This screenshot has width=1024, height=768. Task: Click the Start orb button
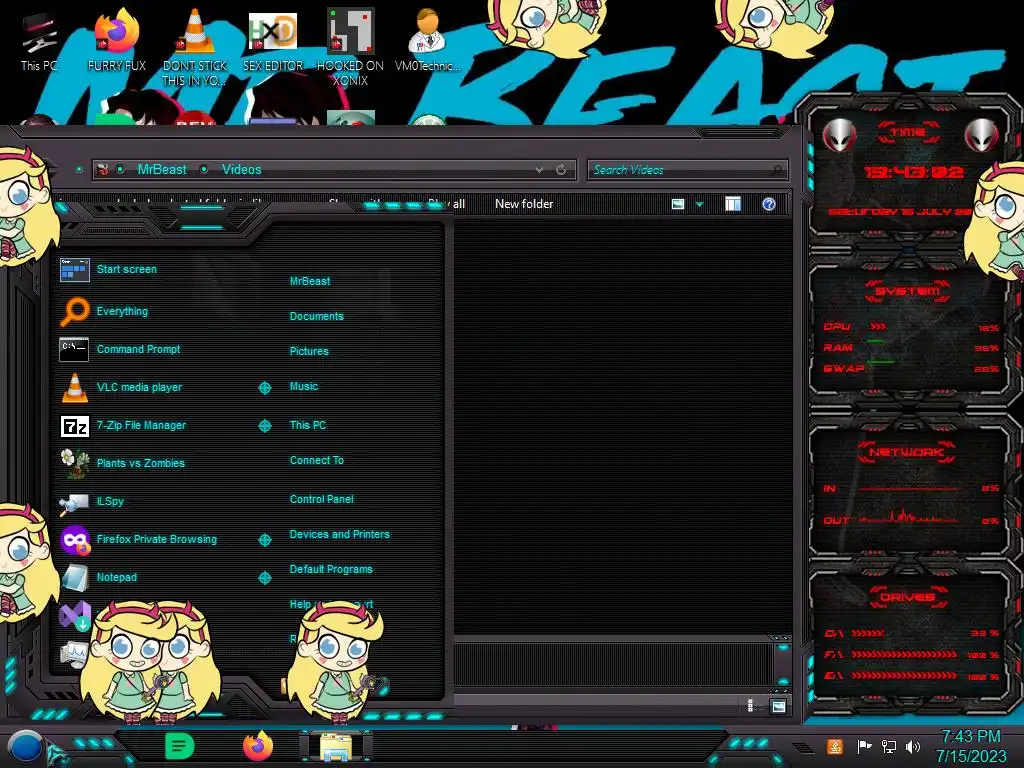(25, 747)
